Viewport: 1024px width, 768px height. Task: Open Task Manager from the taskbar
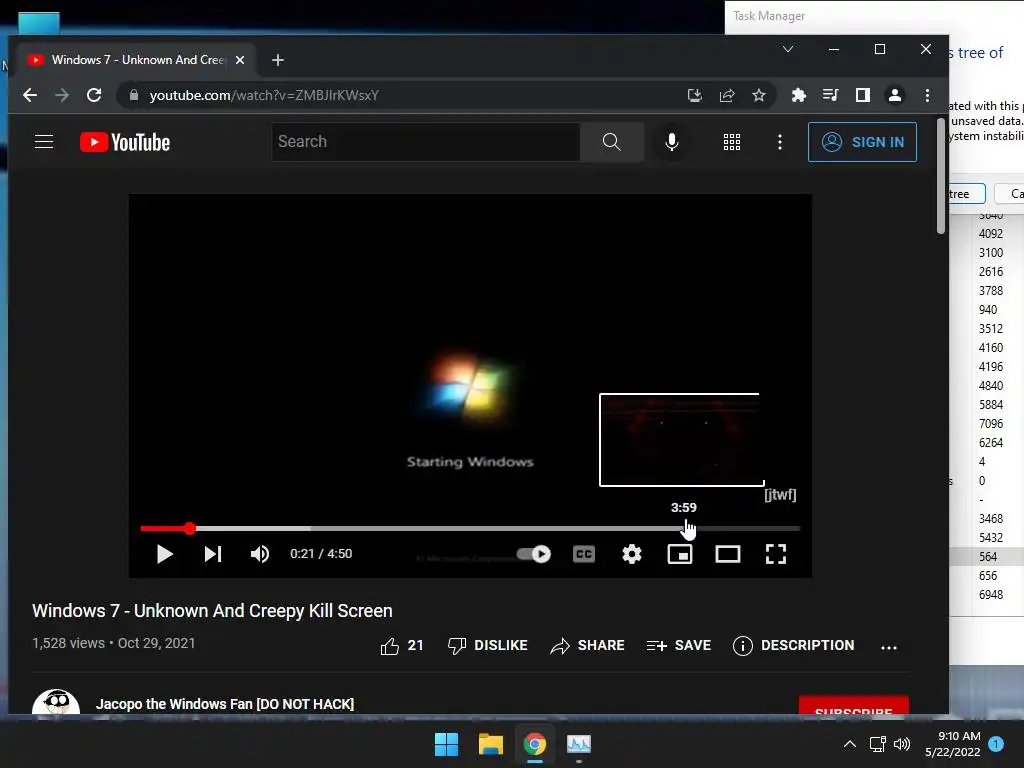point(579,744)
